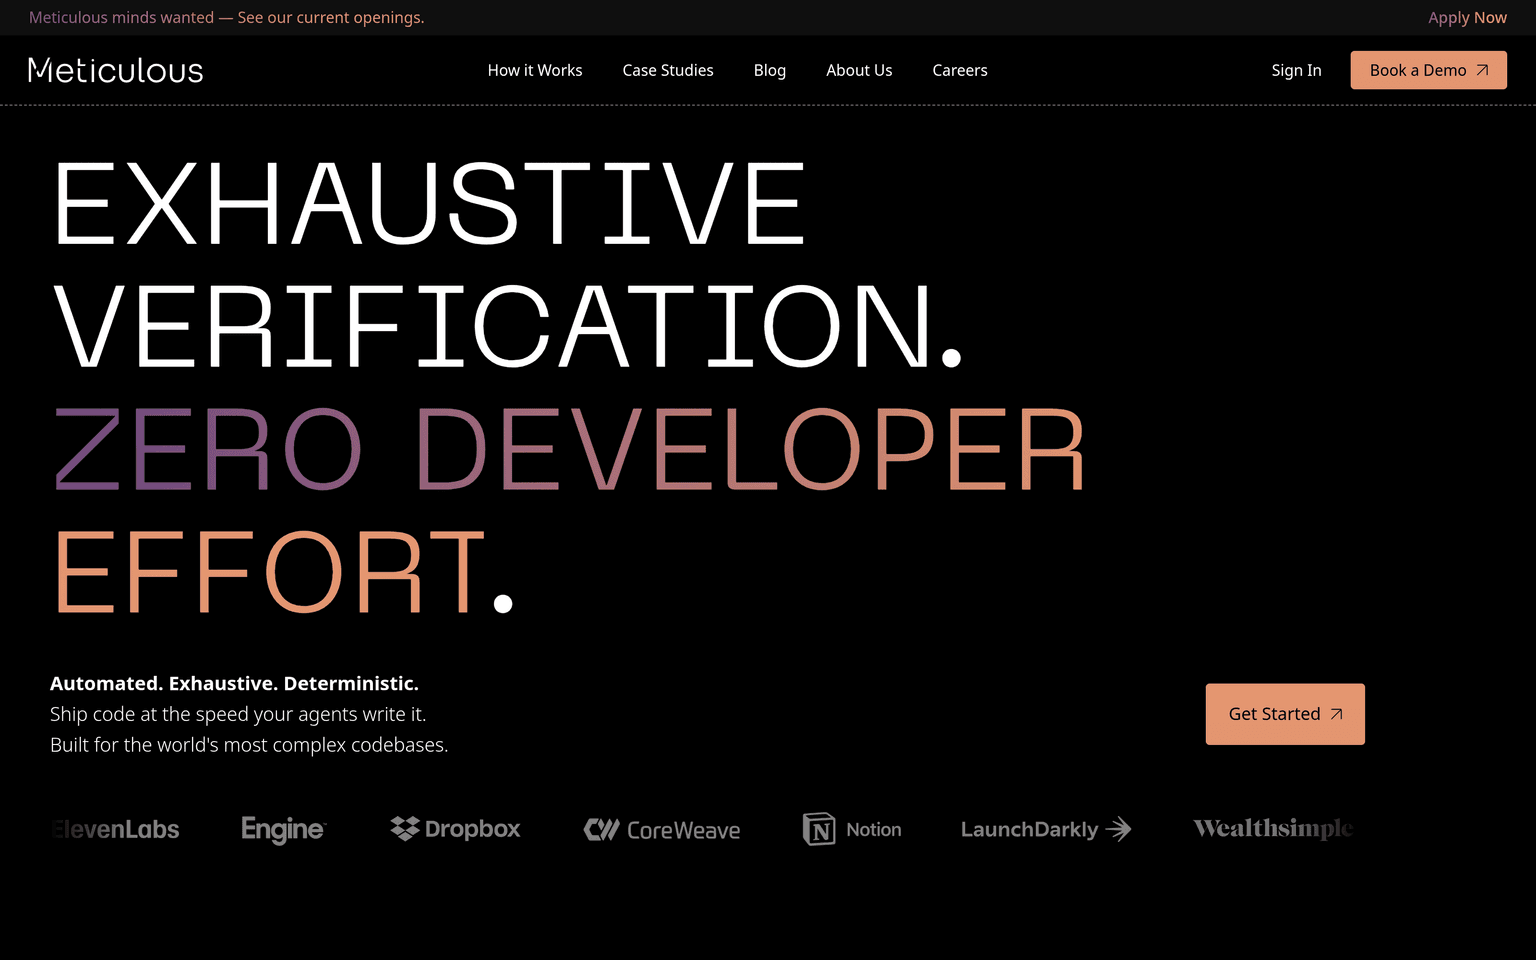
Task: Click the headline word VERIFICATION
Action: click(508, 327)
